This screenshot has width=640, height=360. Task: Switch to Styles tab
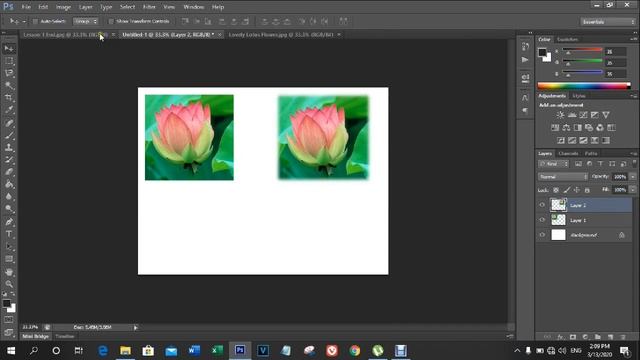coord(578,96)
